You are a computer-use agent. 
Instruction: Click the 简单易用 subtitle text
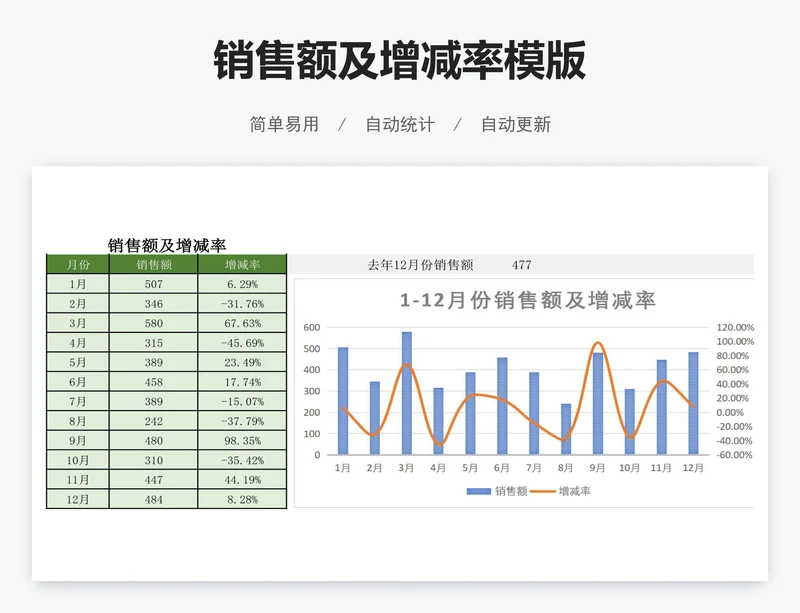point(284,124)
